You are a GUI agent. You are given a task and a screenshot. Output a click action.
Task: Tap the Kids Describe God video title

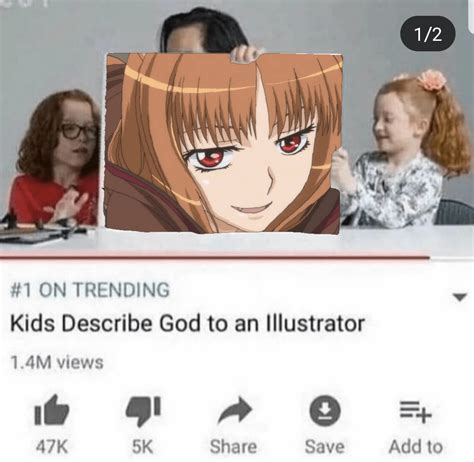[187, 323]
